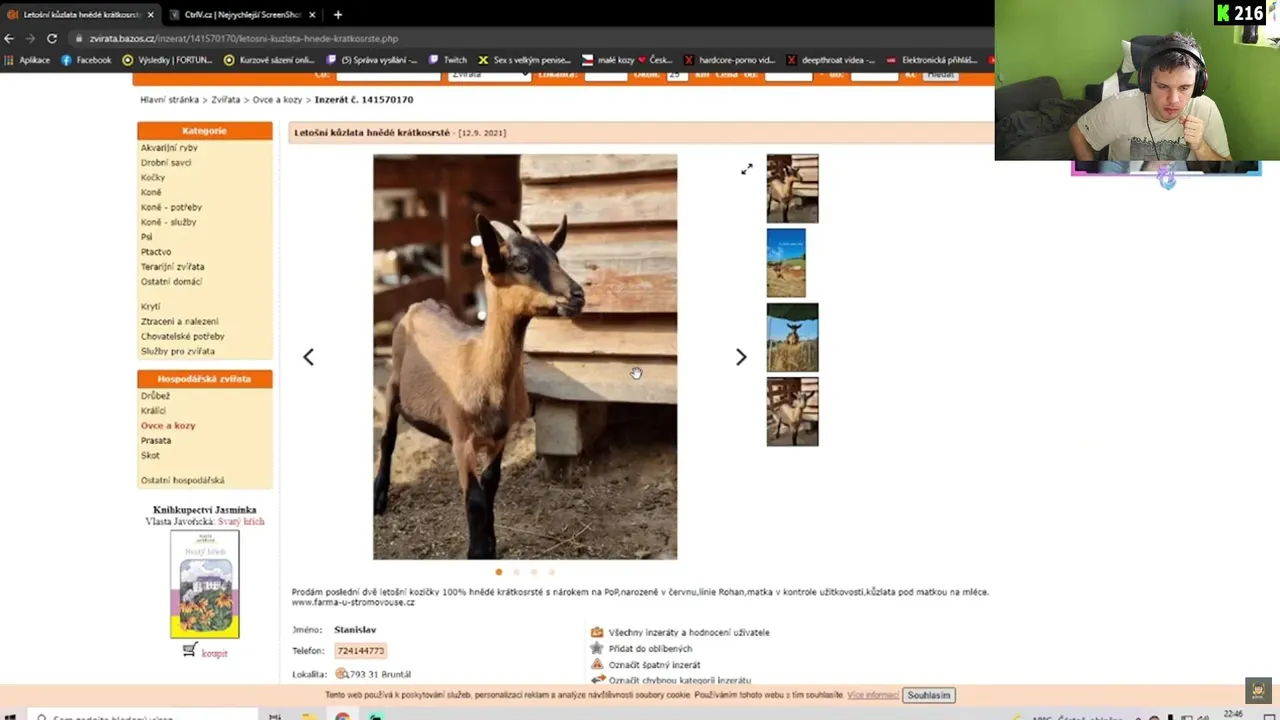This screenshot has height=720, width=1280.
Task: Open the Ovce a kozy breadcrumb link
Action: [x=277, y=100]
